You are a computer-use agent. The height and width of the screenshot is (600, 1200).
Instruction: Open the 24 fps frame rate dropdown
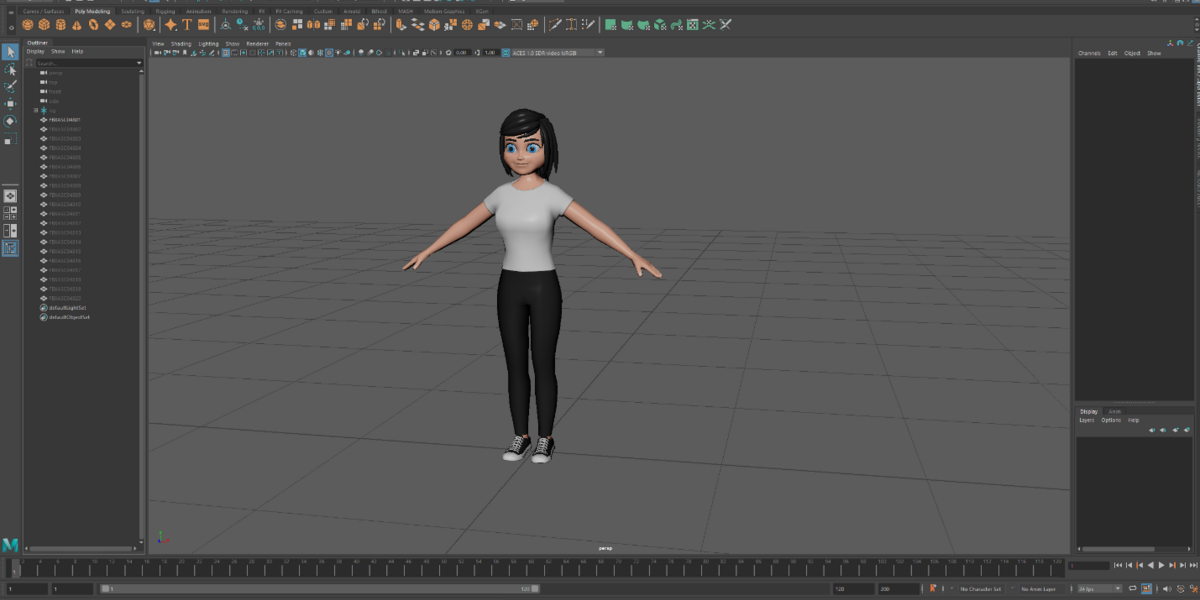1102,589
